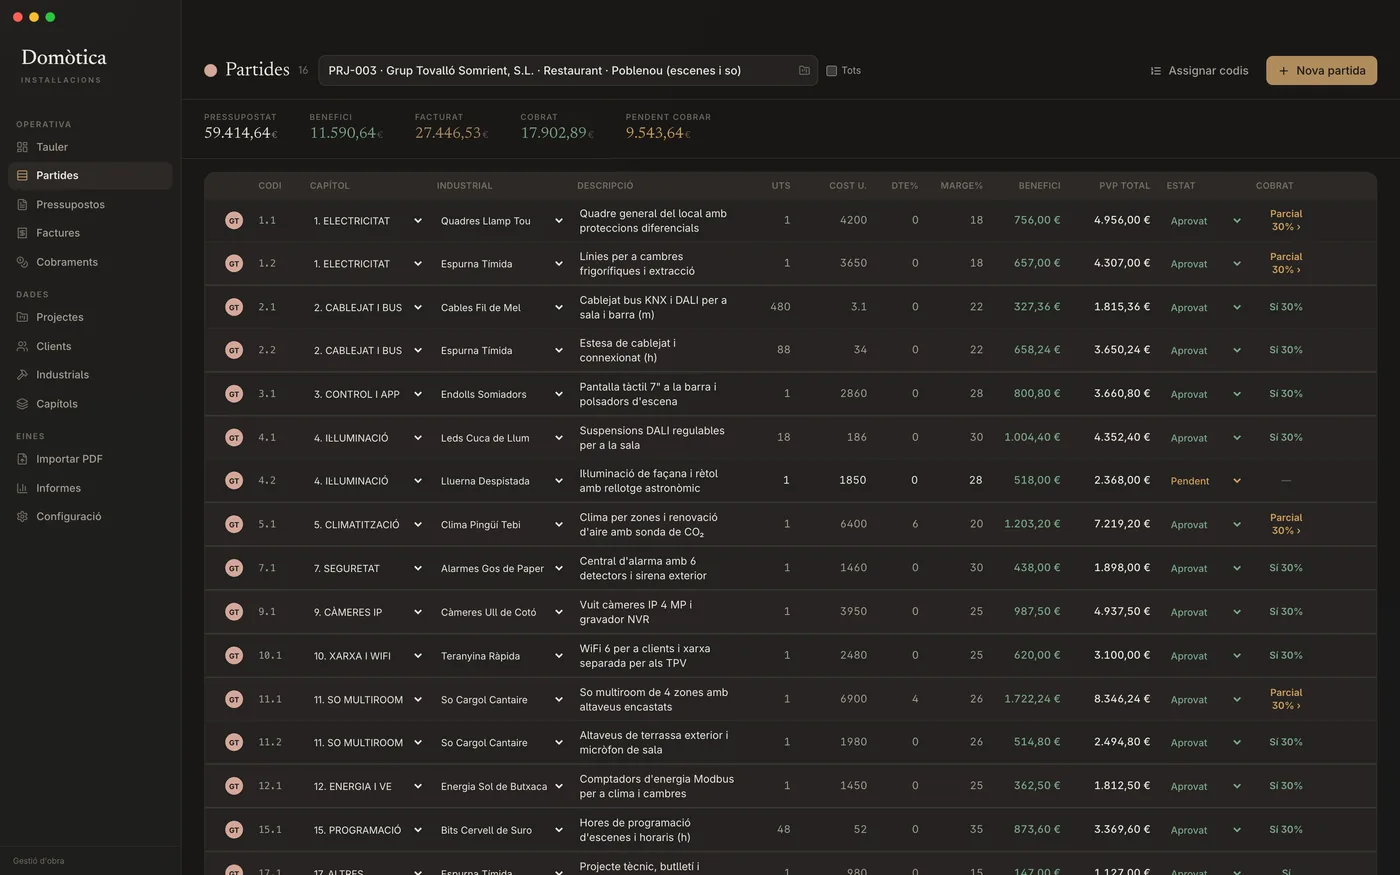
Task: Open industrial dropdown Cables Fil de Mel
Action: tap(501, 308)
